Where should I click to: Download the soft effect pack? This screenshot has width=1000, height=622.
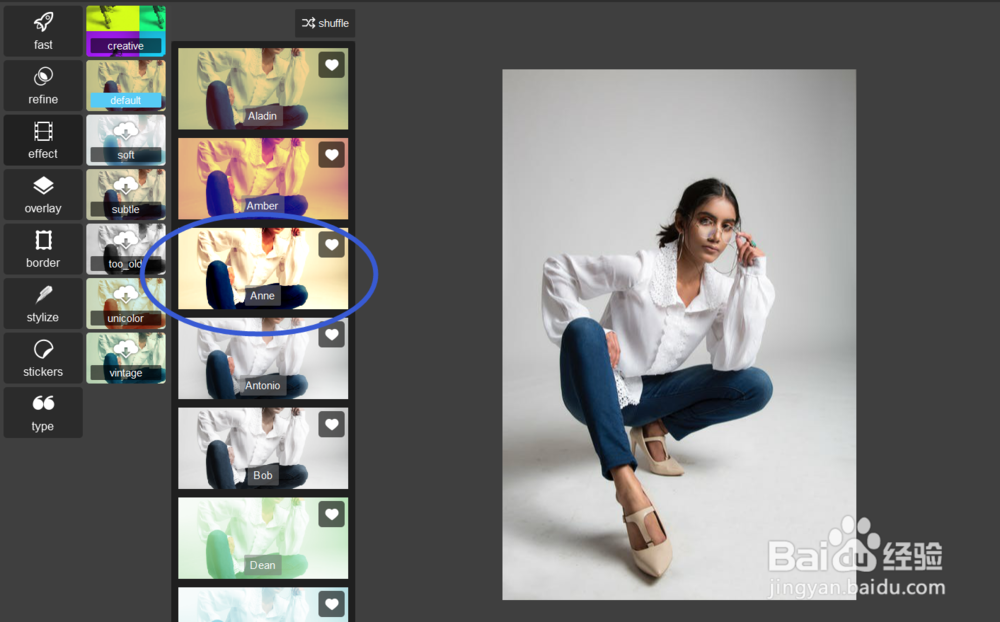tap(126, 140)
